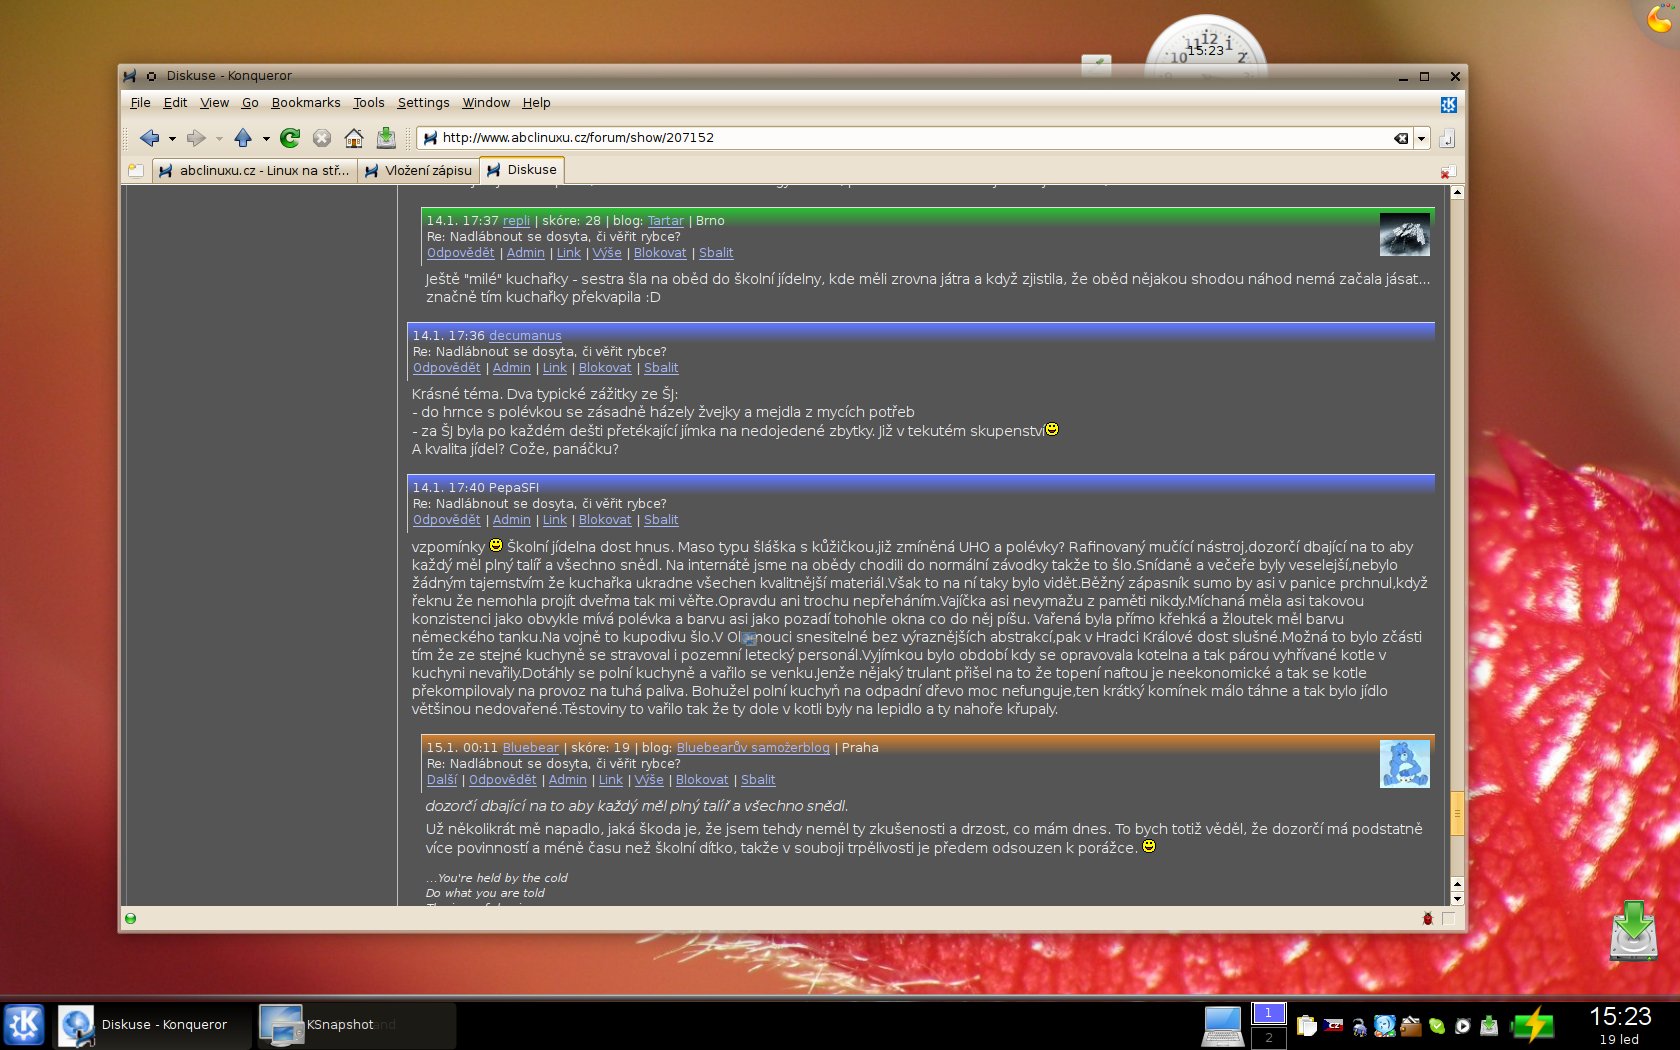The height and width of the screenshot is (1050, 1680).
Task: Switch the keyboard layout via CZ flag
Action: pyautogui.click(x=1333, y=1025)
